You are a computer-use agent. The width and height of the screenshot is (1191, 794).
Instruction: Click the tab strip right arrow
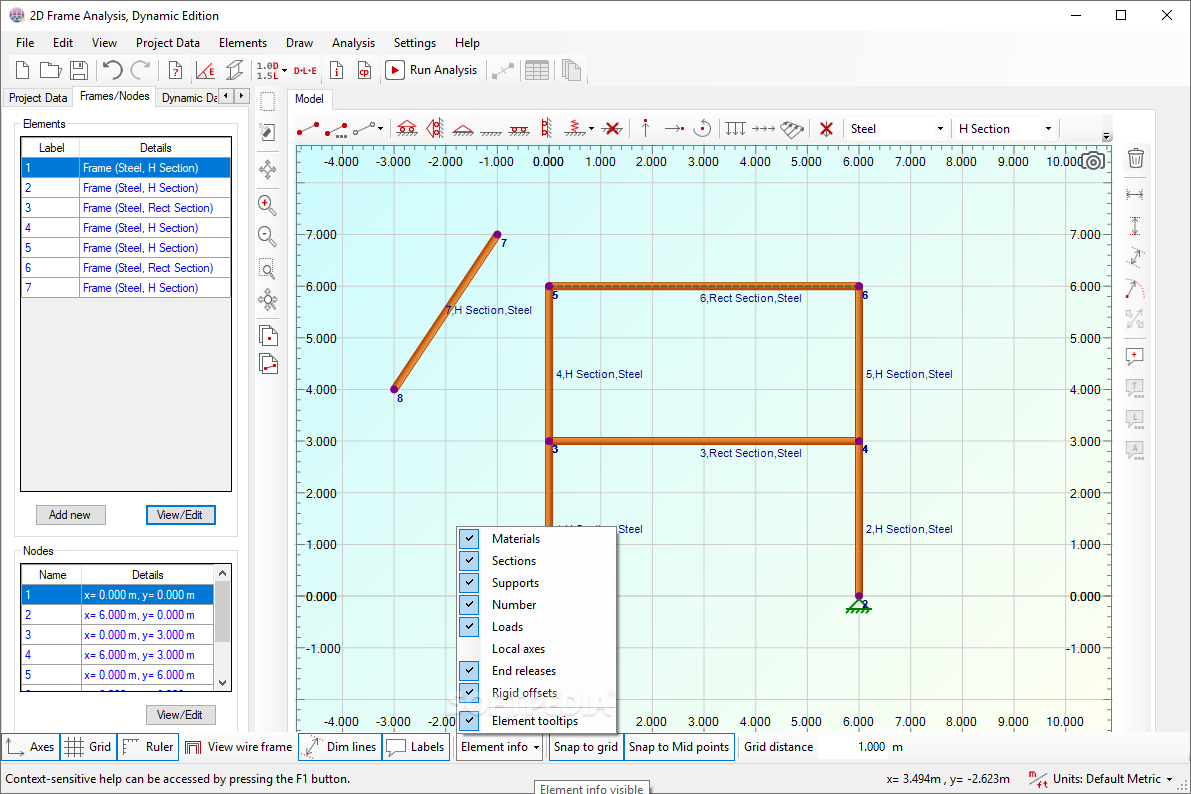point(242,96)
